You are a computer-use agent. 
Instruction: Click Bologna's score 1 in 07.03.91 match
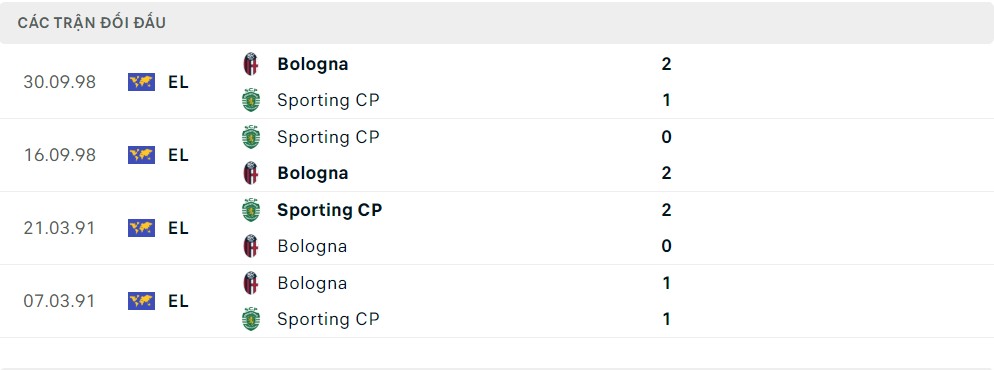coord(666,283)
